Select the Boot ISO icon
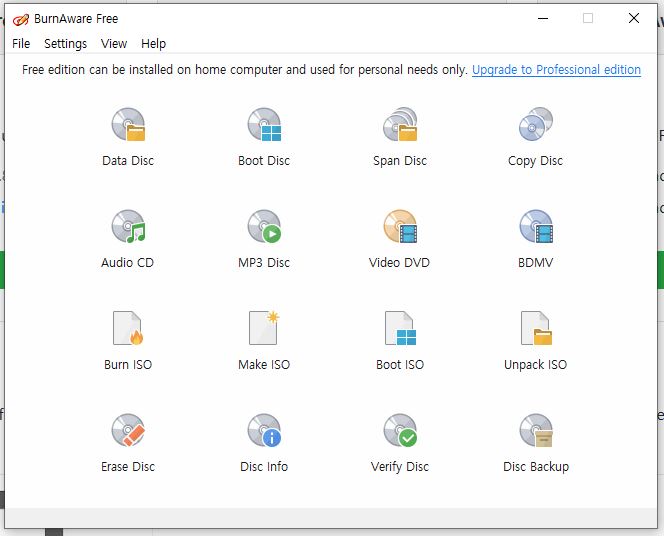 coord(400,328)
